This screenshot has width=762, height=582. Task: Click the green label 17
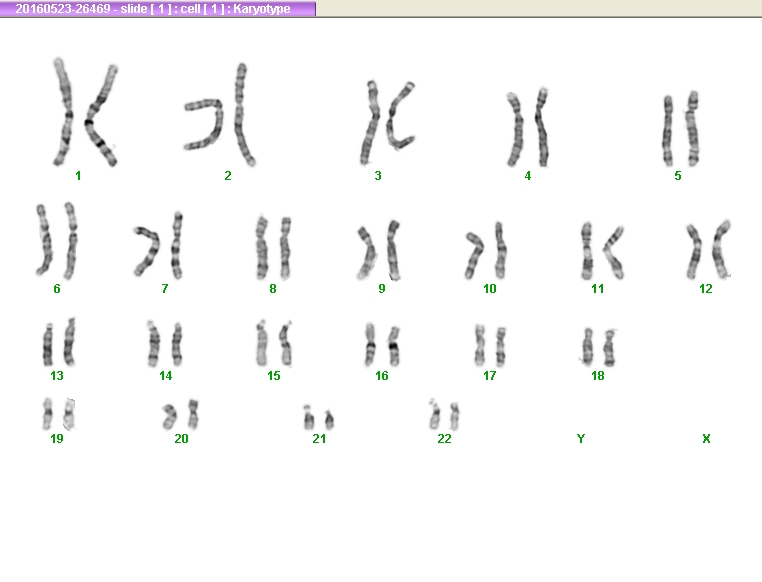(490, 376)
